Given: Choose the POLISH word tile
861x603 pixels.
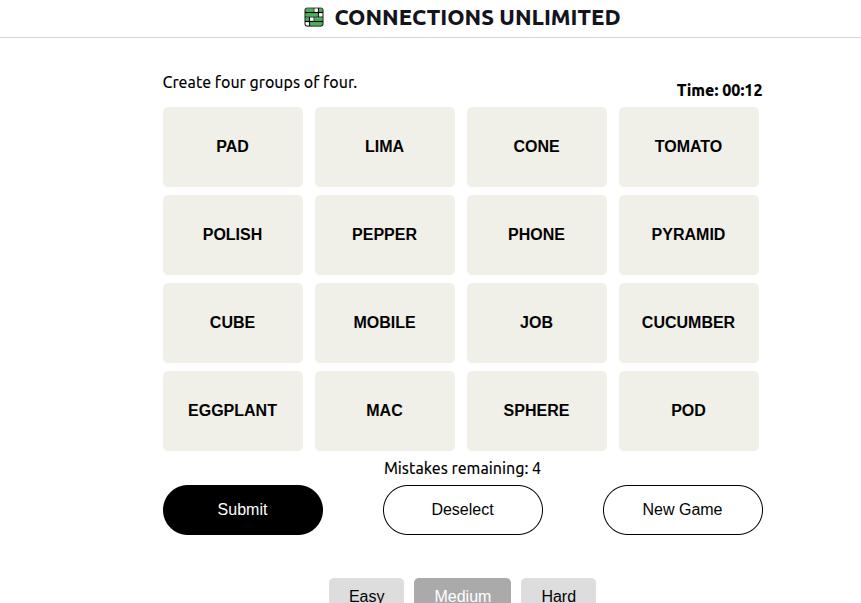Looking at the screenshot, I should (233, 234).
